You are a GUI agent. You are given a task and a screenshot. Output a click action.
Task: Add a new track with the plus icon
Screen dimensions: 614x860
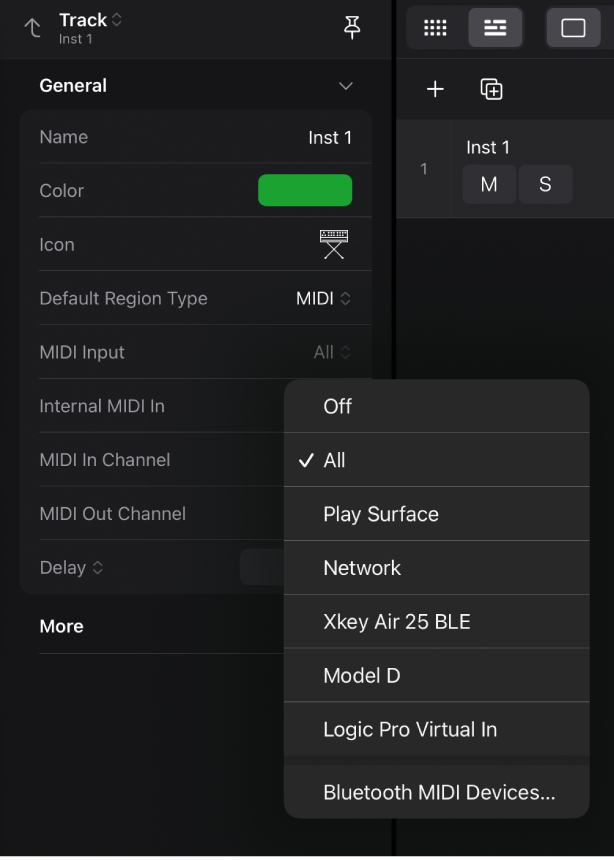[x=435, y=88]
